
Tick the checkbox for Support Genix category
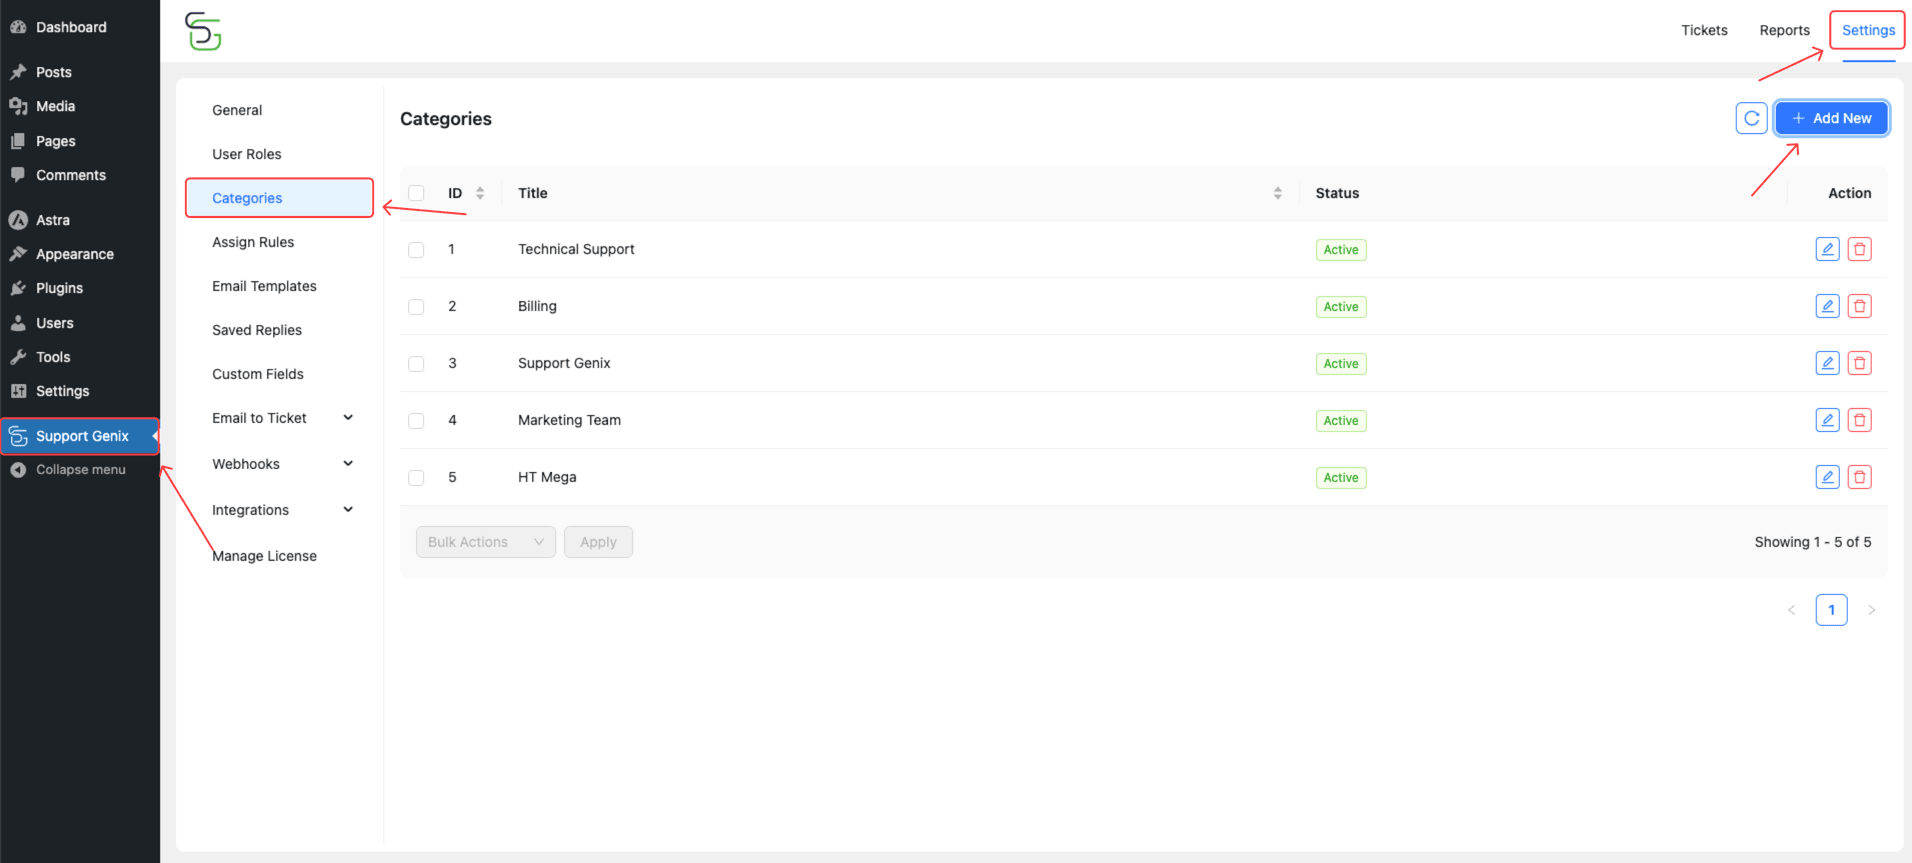416,364
